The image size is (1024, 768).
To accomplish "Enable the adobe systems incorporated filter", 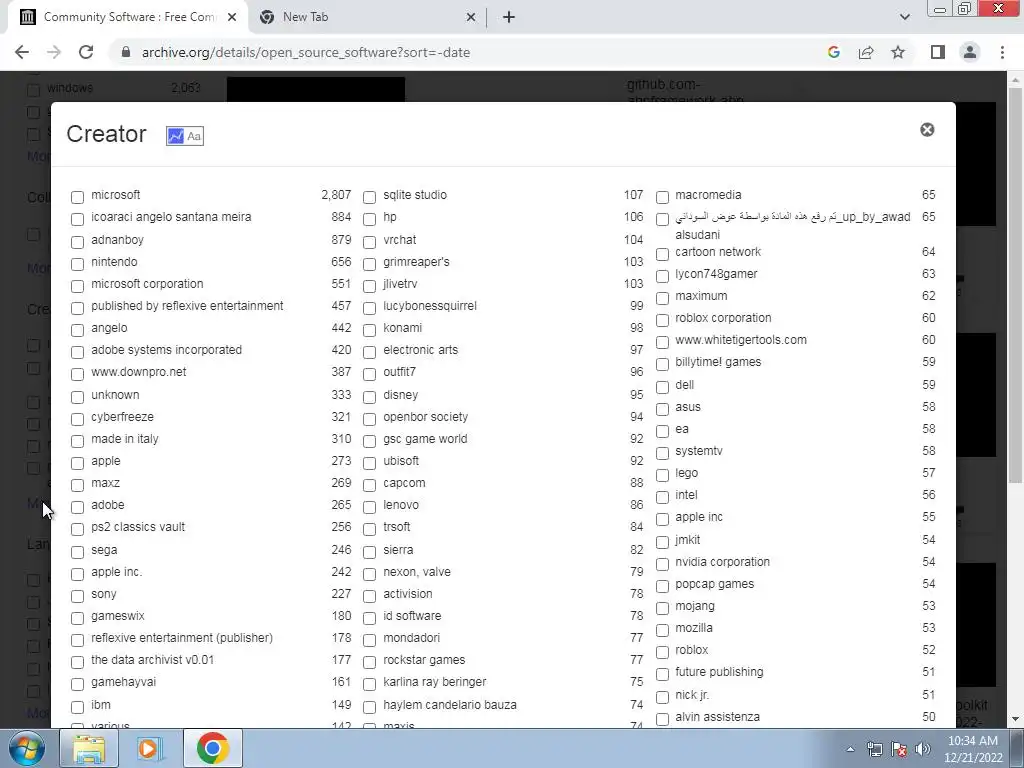I will 77,352.
